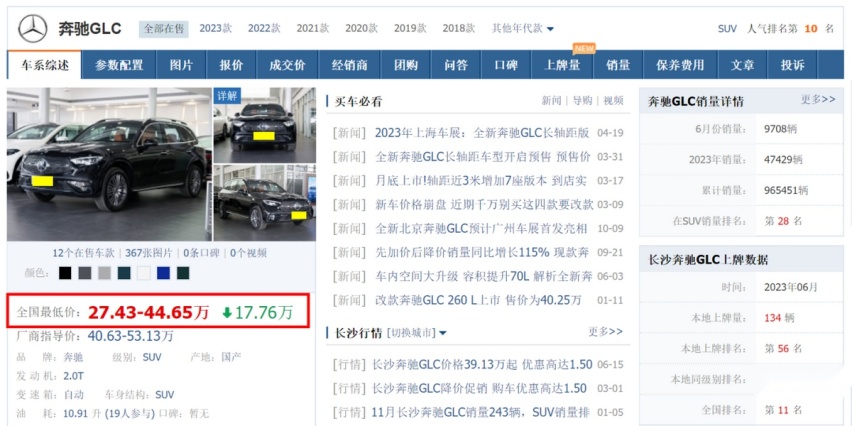Filter by 2022款 models
The width and height of the screenshot is (852, 426).
pos(264,28)
